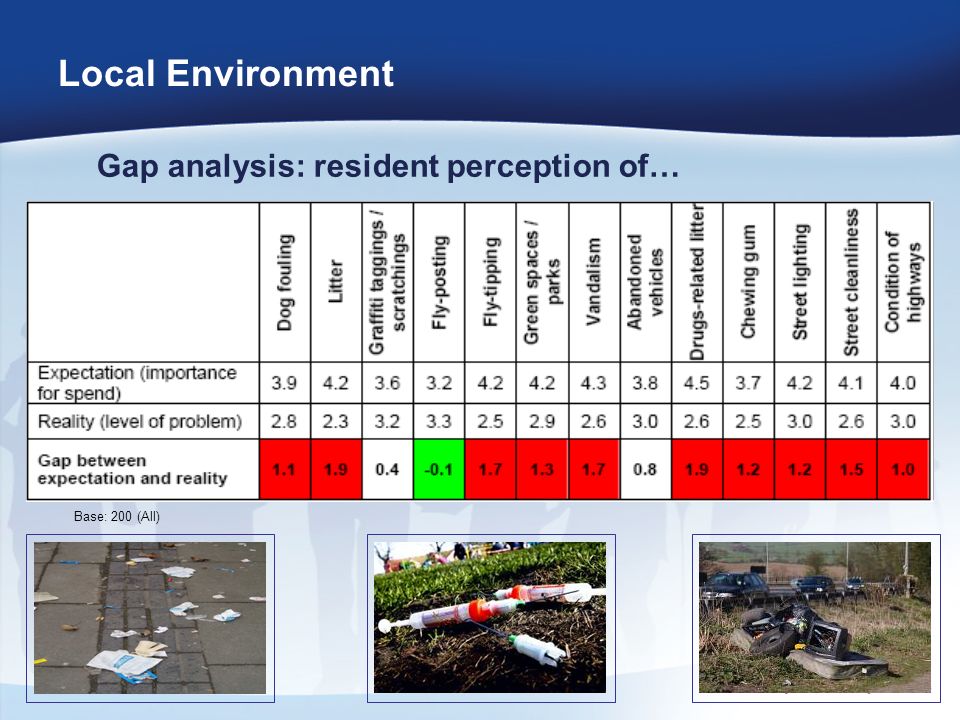Pick the "Fly-posting" column header
The height and width of the screenshot is (720, 960).
[x=439, y=283]
